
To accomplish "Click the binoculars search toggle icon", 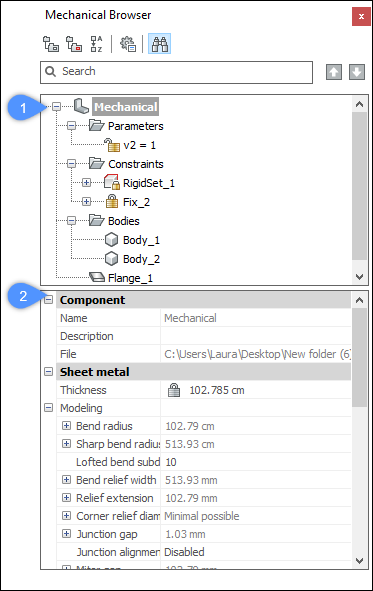I will (x=159, y=44).
